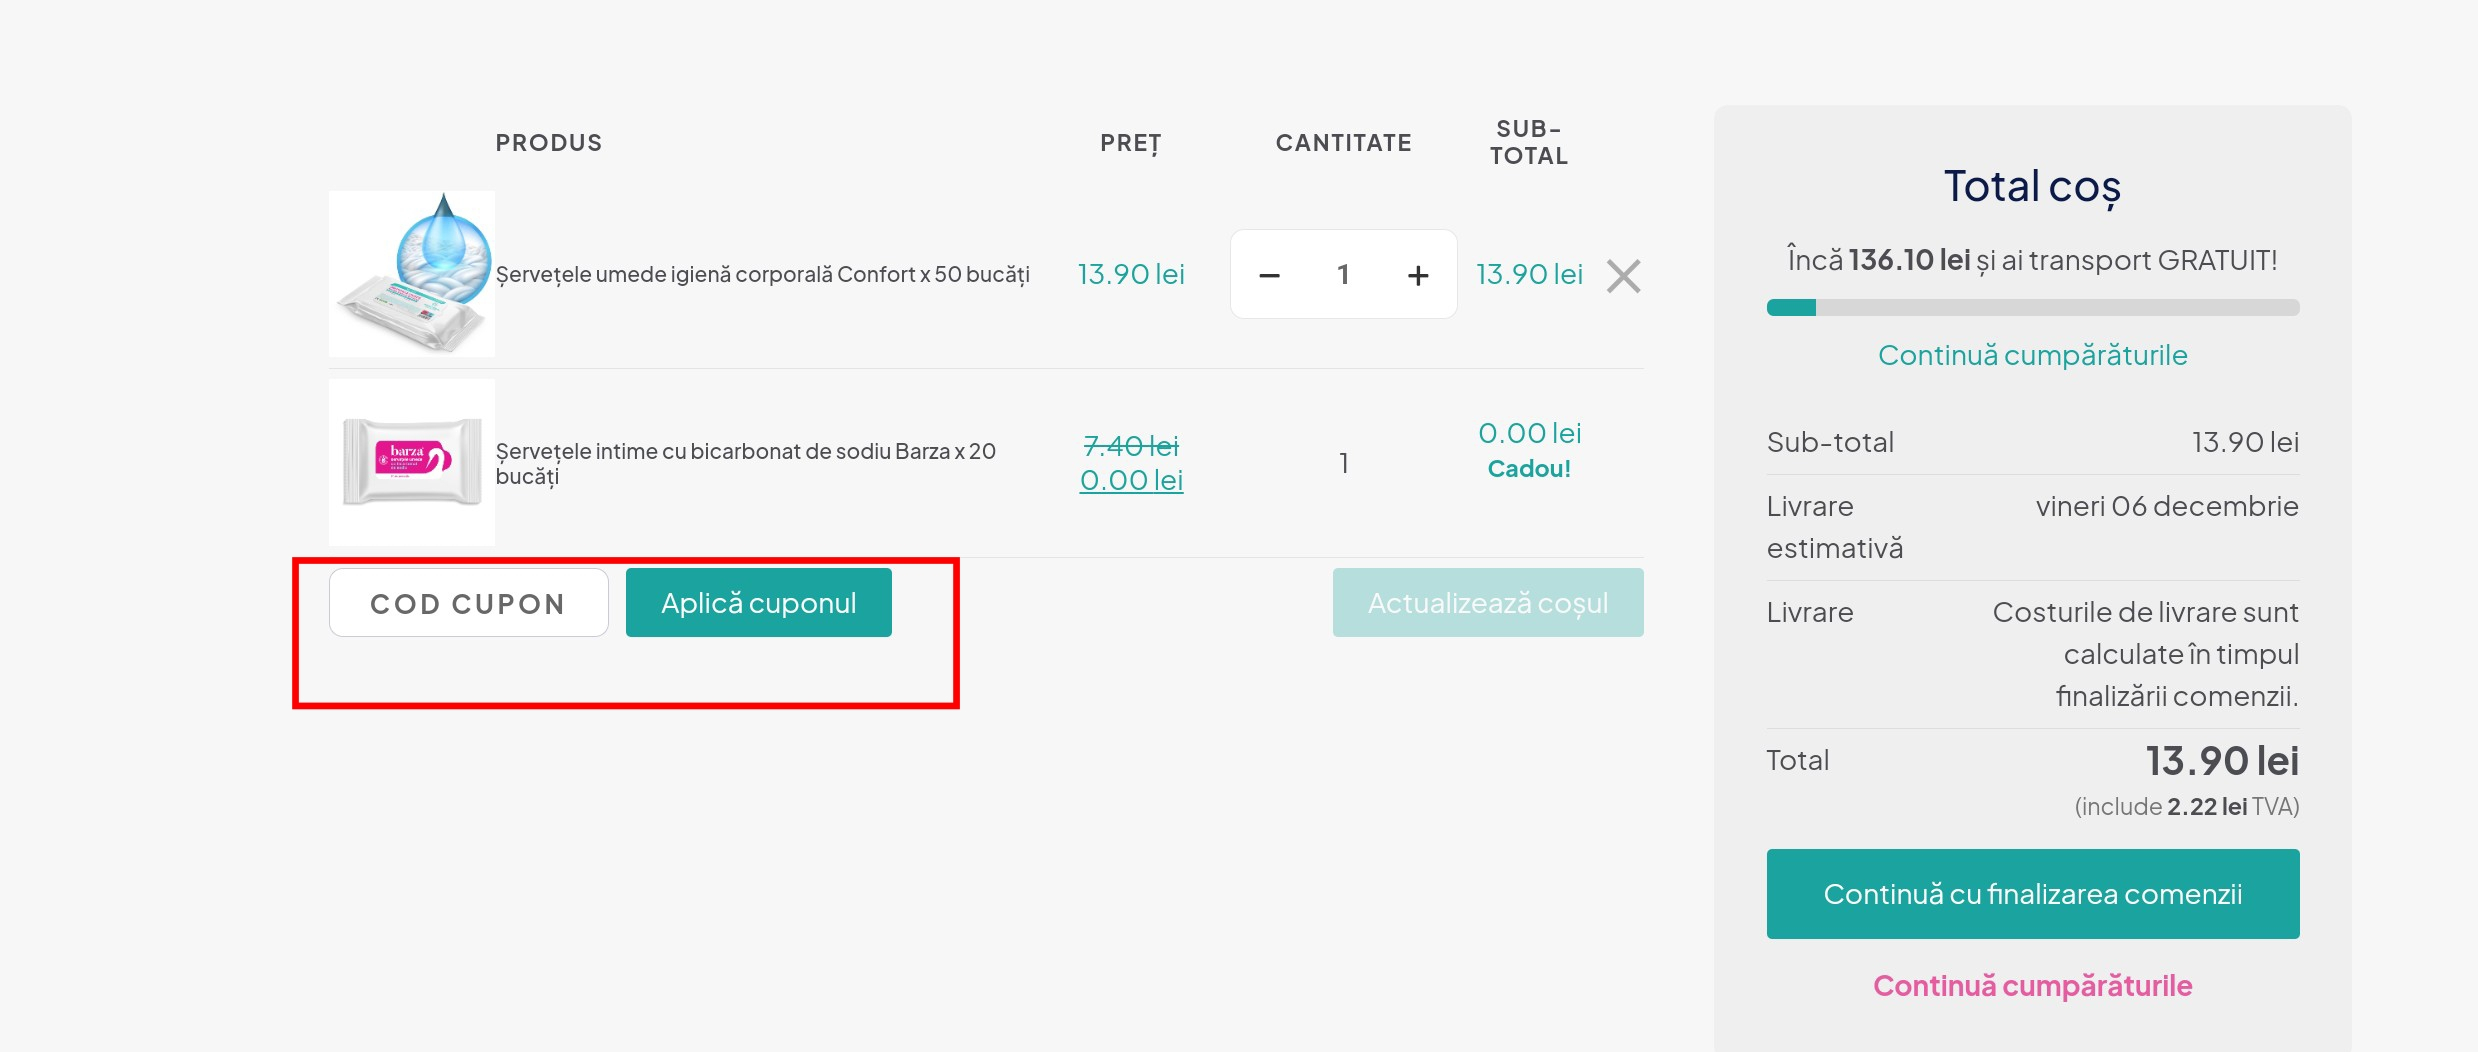Remove the Confort wipes from cart
The width and height of the screenshot is (2478, 1052).
(1623, 276)
